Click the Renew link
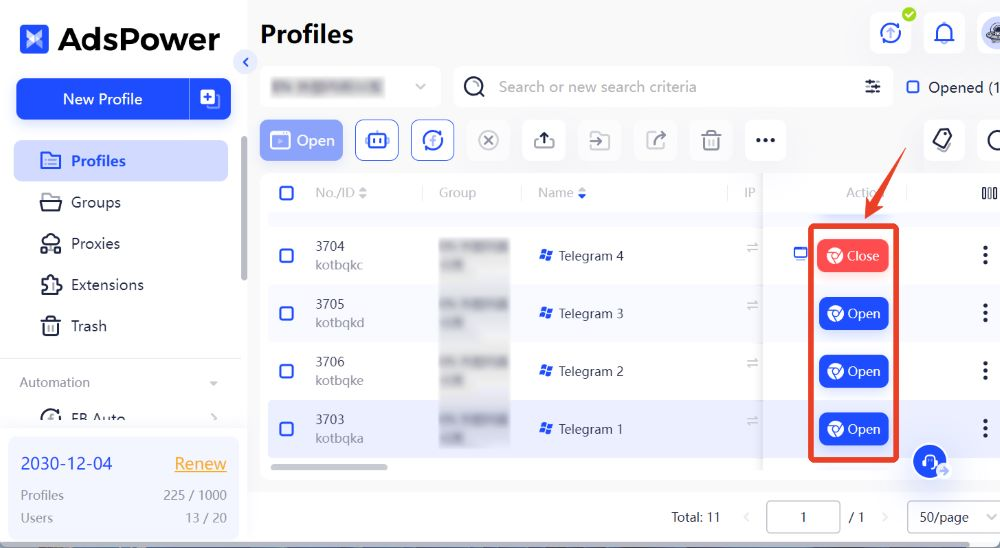The height and width of the screenshot is (548, 1000). coord(200,464)
